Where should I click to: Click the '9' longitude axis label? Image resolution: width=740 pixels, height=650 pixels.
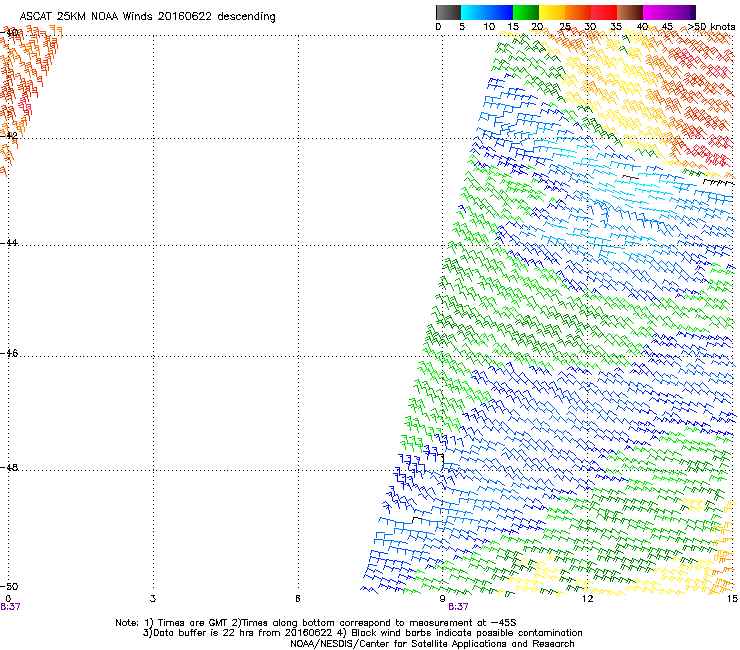(x=442, y=598)
